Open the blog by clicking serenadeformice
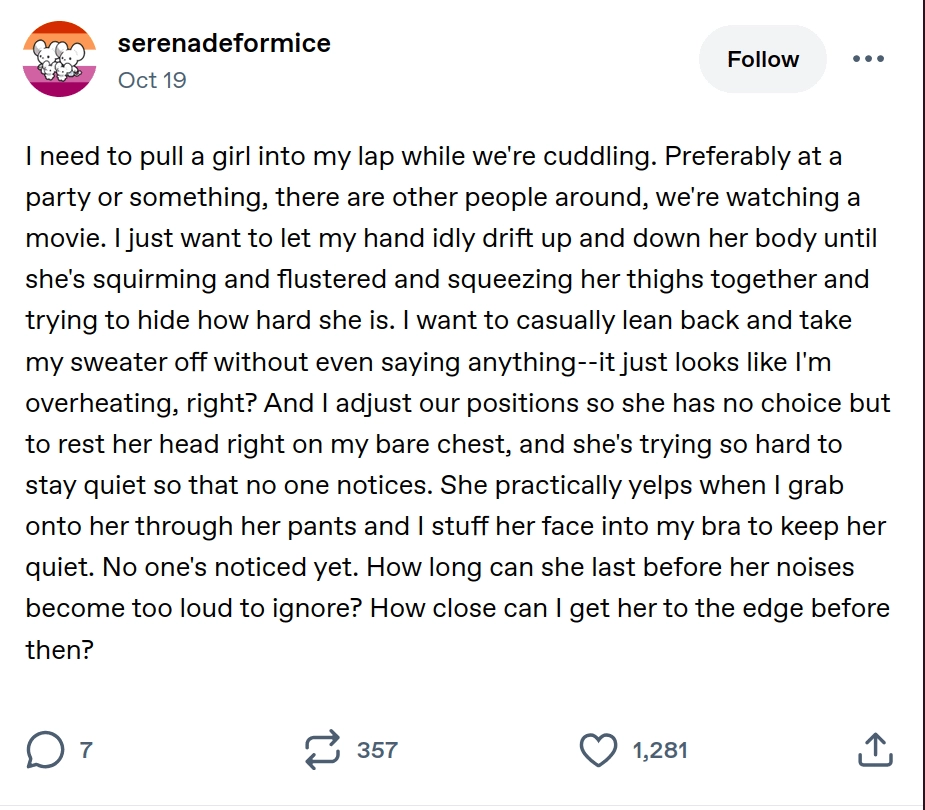 click(x=222, y=43)
